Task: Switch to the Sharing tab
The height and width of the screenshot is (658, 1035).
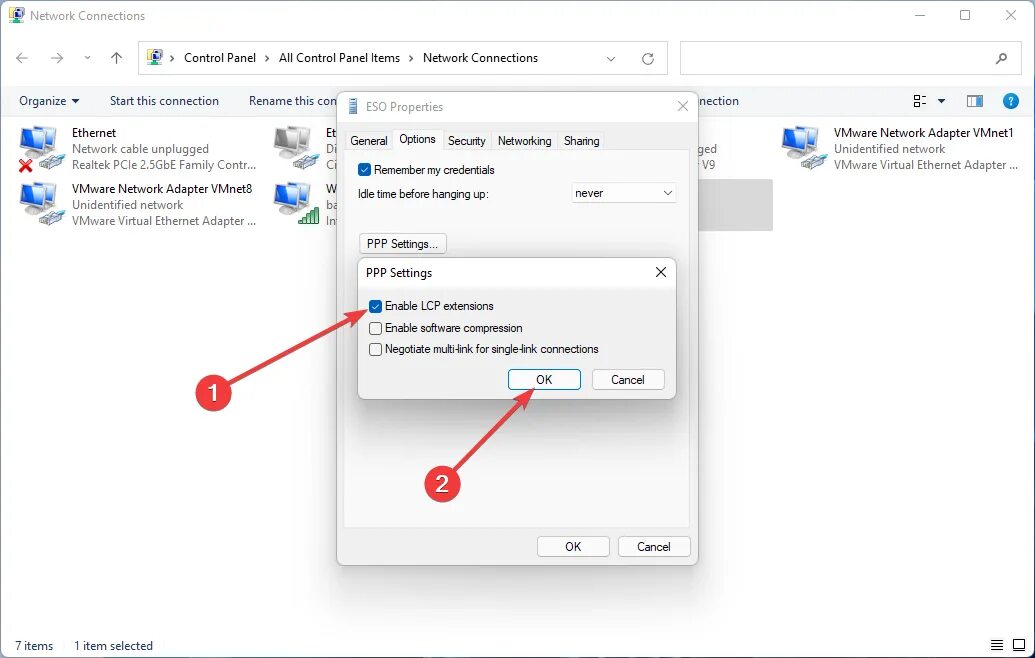Action: tap(582, 141)
